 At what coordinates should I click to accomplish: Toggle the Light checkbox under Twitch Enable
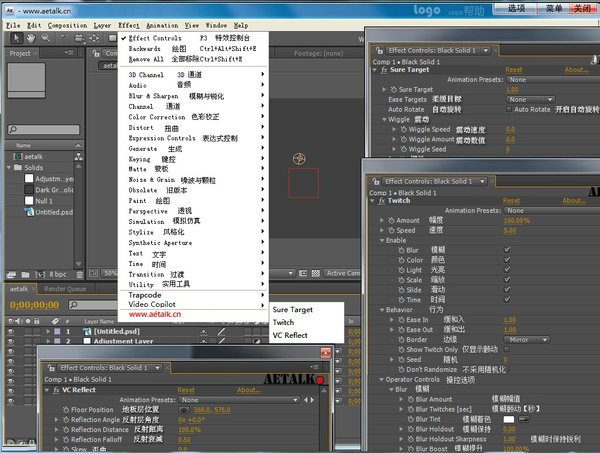(x=508, y=269)
